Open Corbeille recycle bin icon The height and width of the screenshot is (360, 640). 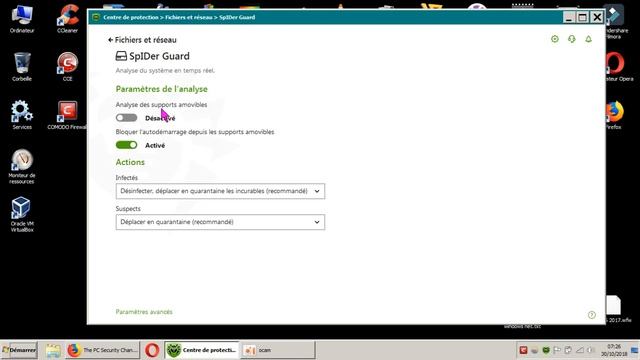[22, 67]
